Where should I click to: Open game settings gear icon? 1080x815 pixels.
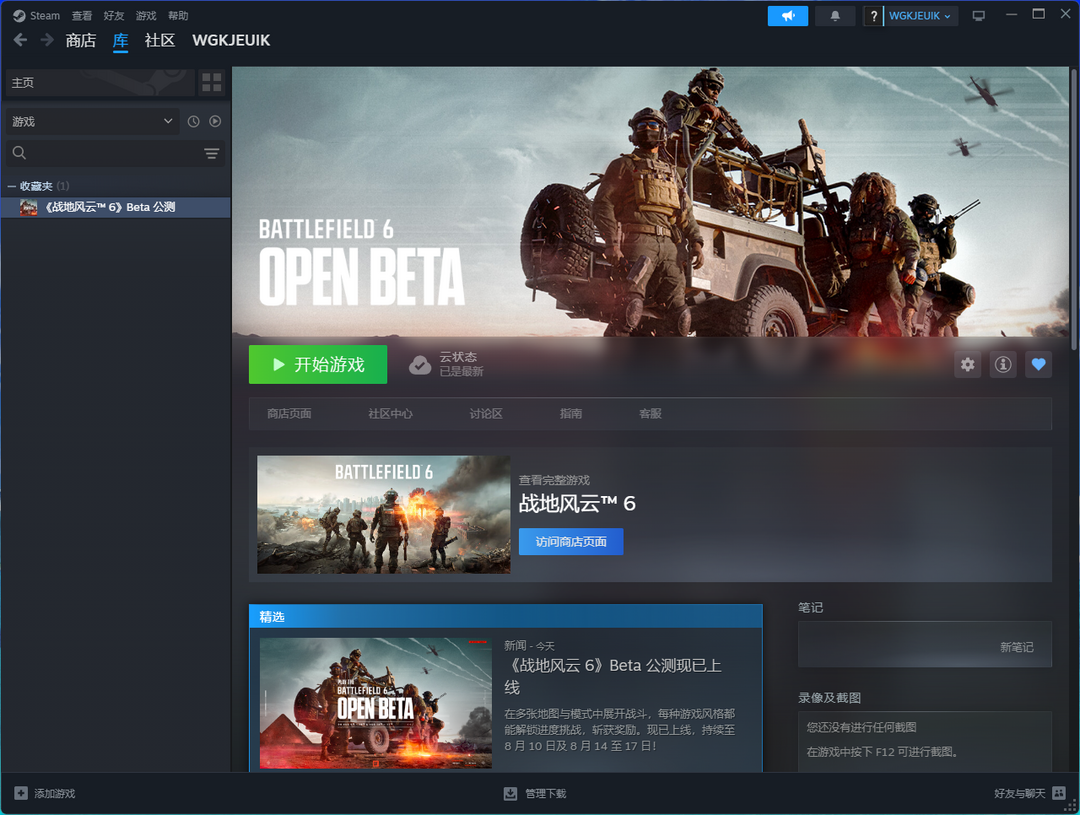pos(968,364)
